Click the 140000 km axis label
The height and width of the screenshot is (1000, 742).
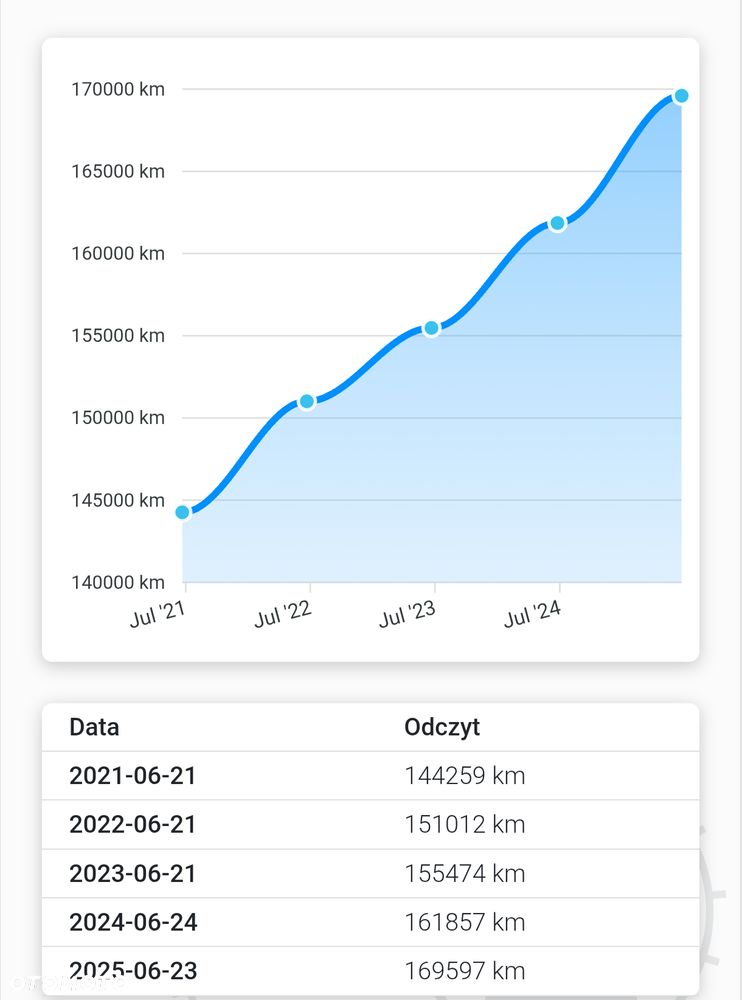[117, 582]
